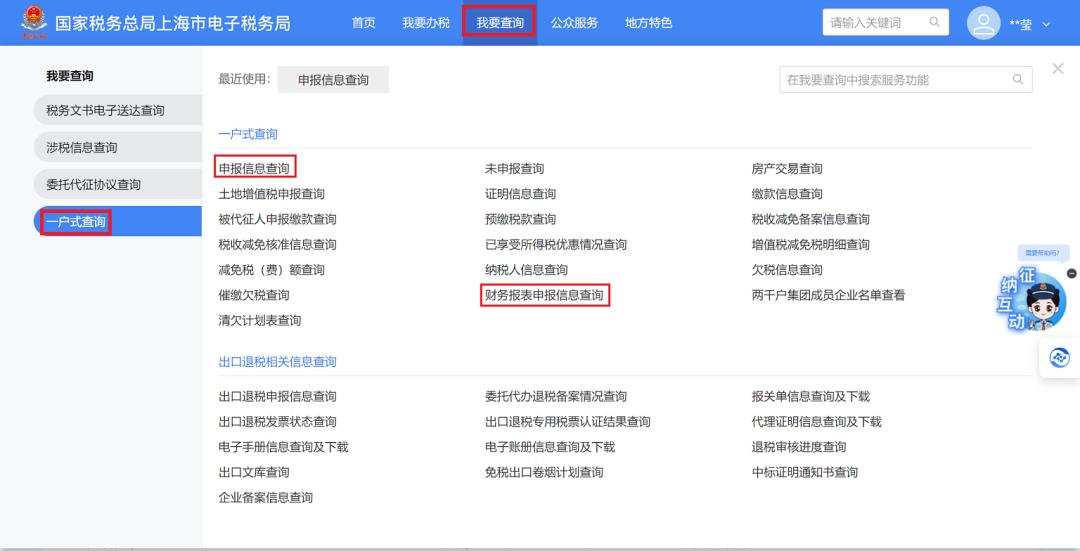Click the magnifier icon in header search
Image resolution: width=1080 pixels, height=551 pixels.
pos(934,22)
